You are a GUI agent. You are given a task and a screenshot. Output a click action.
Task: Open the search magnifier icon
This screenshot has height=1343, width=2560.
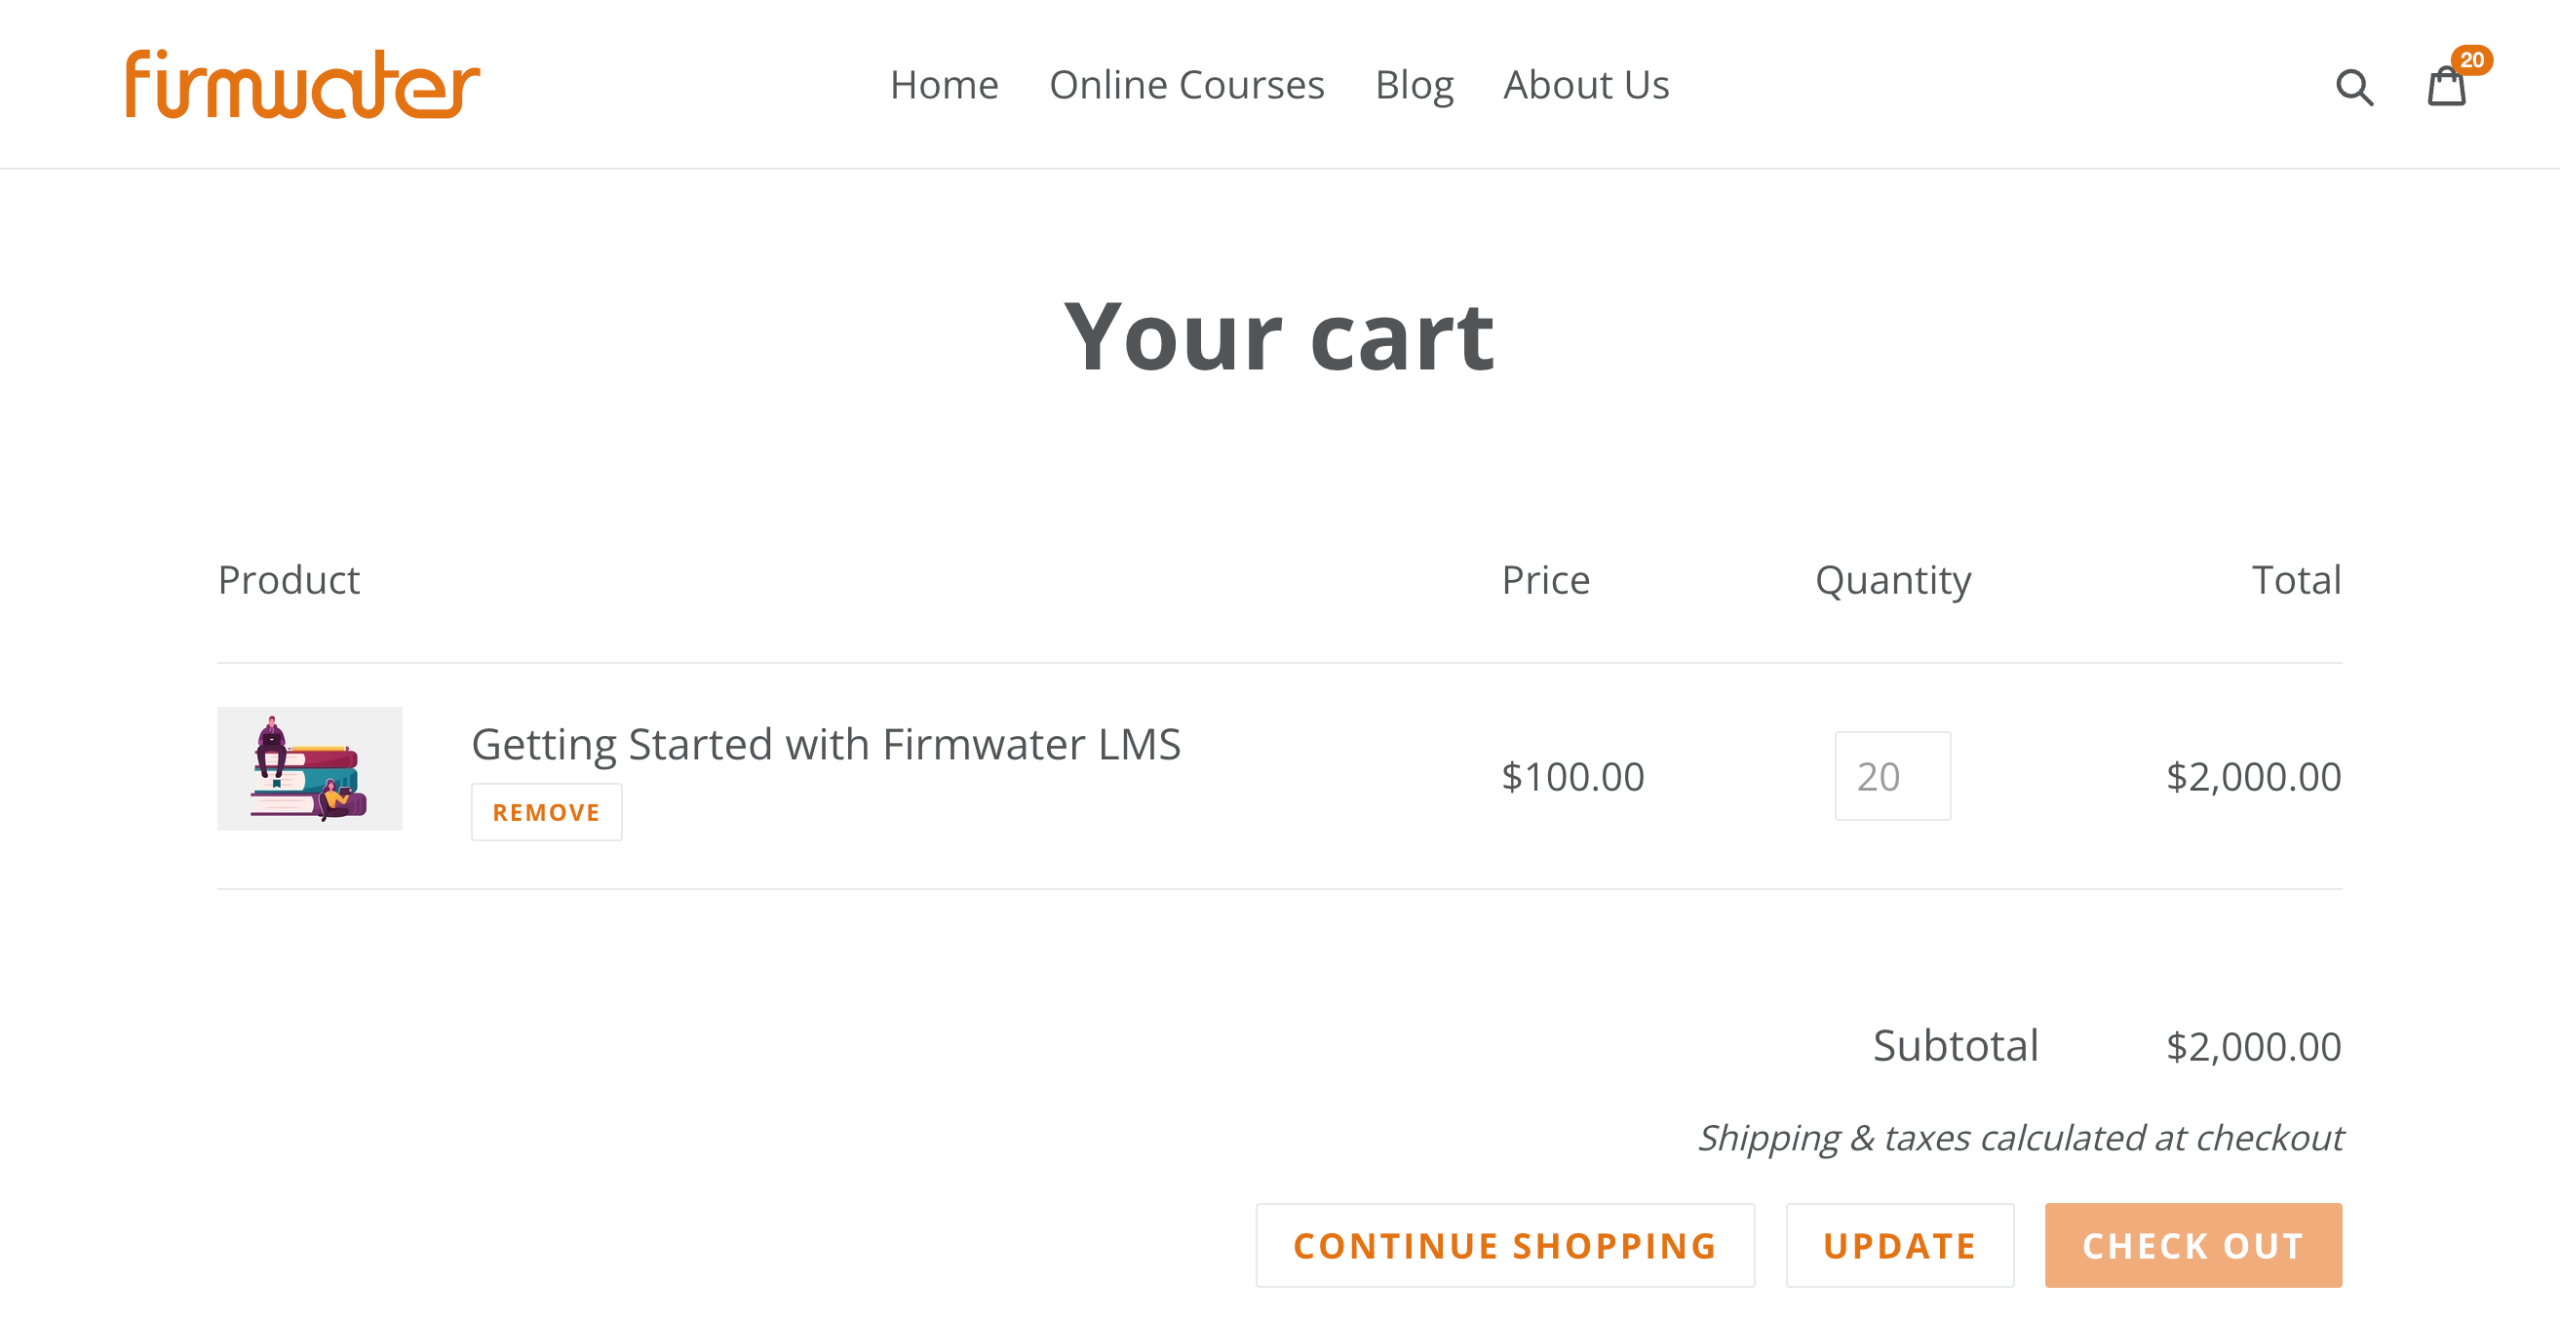(2354, 87)
